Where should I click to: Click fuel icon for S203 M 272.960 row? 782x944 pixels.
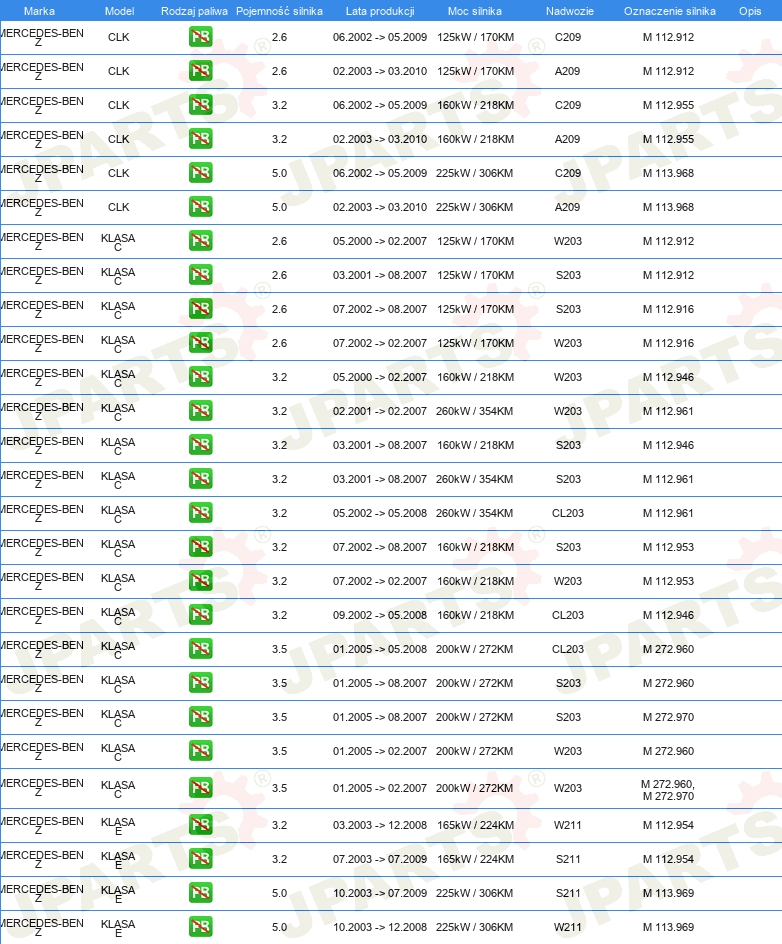tap(200, 683)
